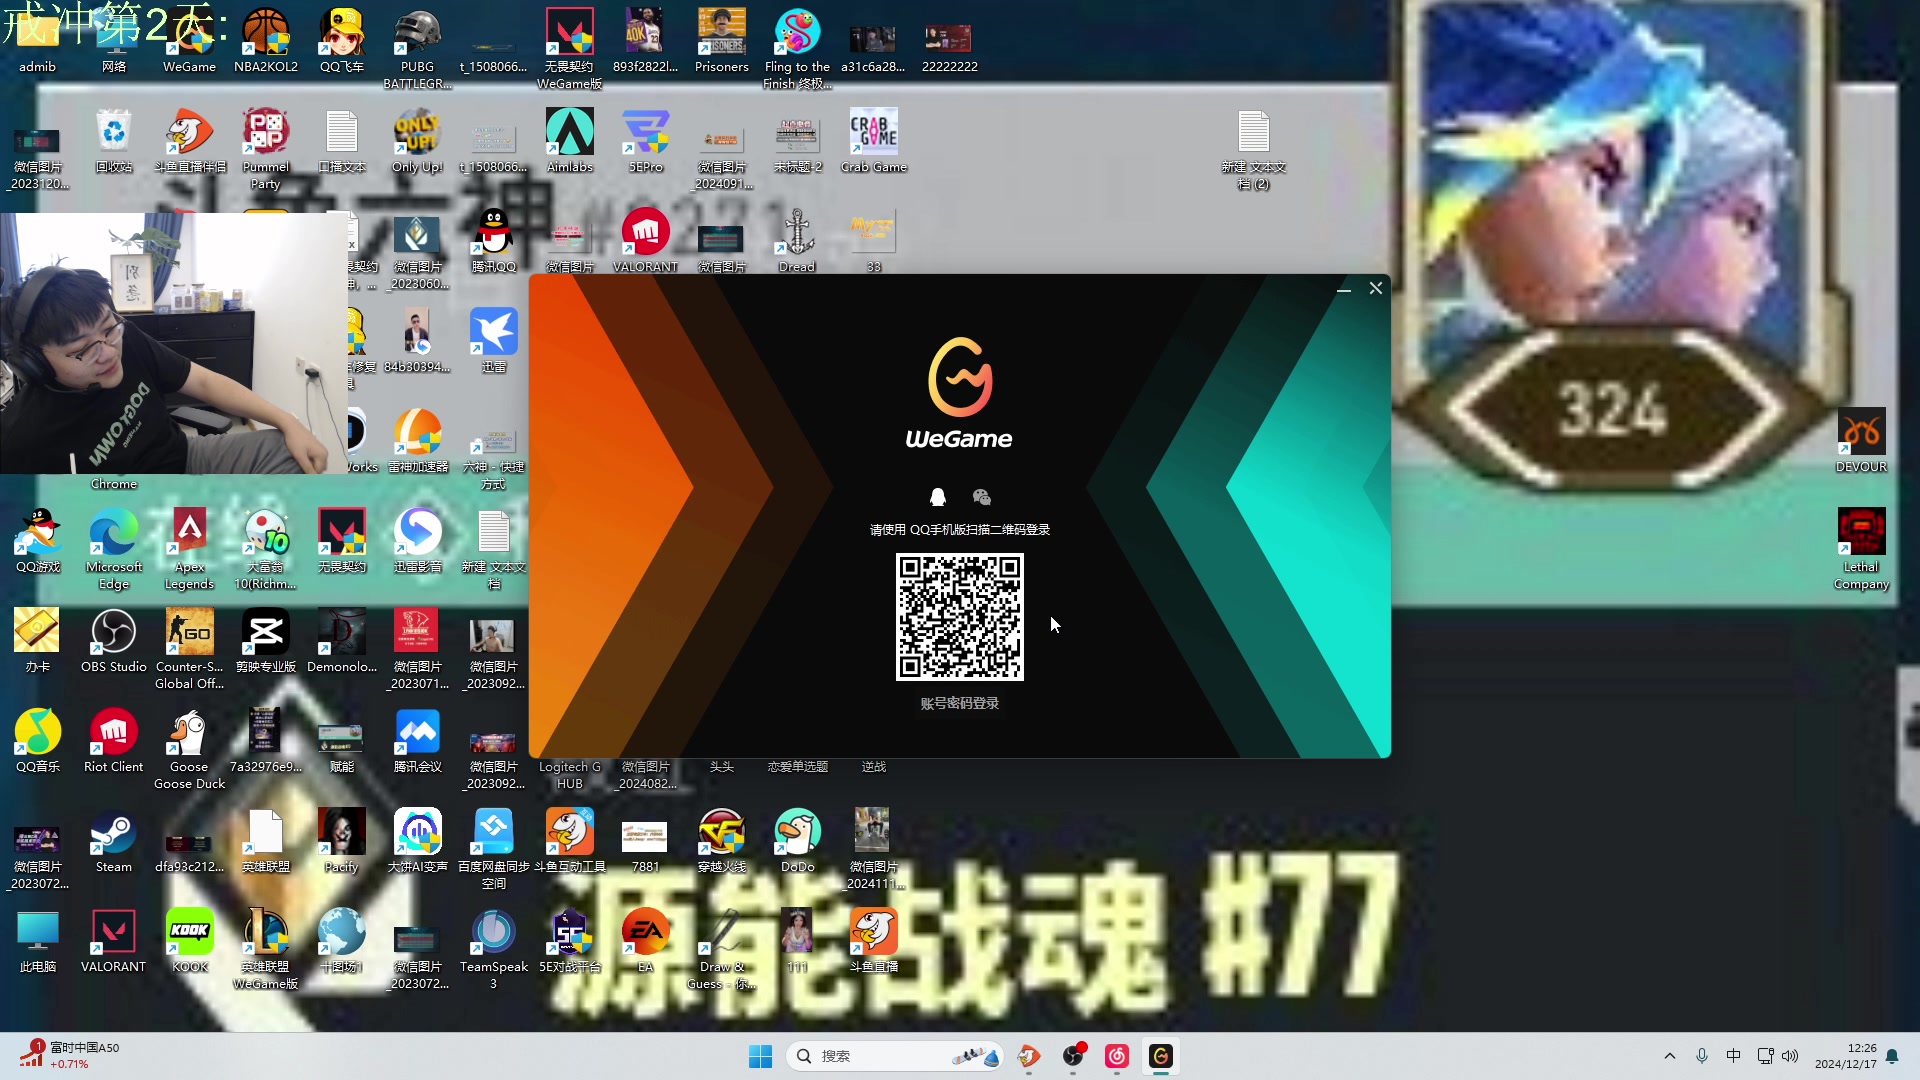Screen dimensions: 1920x1080
Task: Open Aimlabs desktop icon
Action: pyautogui.click(x=570, y=142)
